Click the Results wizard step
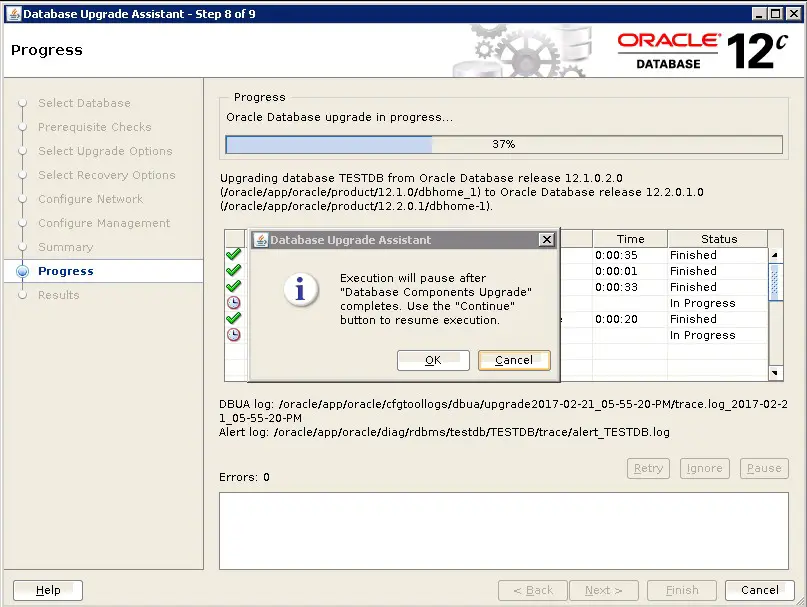 click(x=59, y=295)
